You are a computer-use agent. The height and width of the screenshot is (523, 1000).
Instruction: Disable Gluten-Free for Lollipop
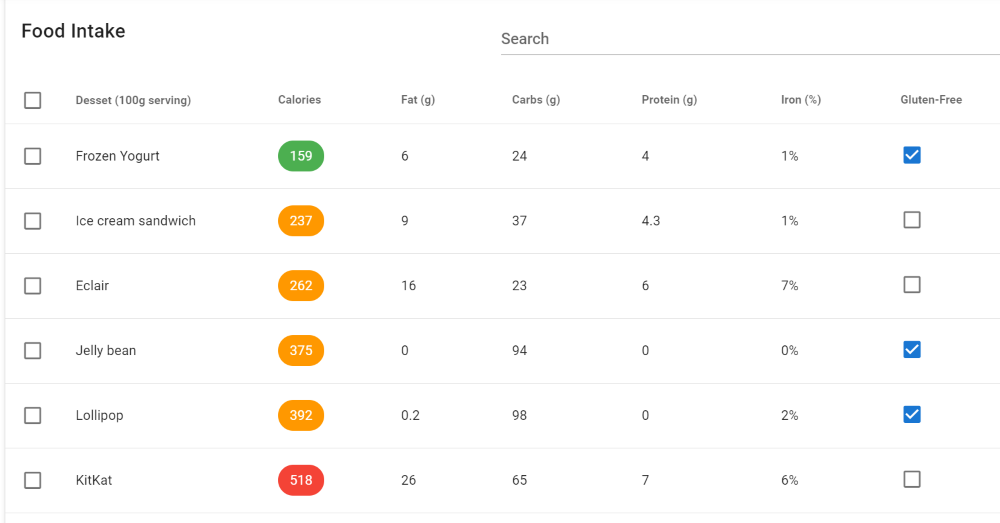coord(912,415)
